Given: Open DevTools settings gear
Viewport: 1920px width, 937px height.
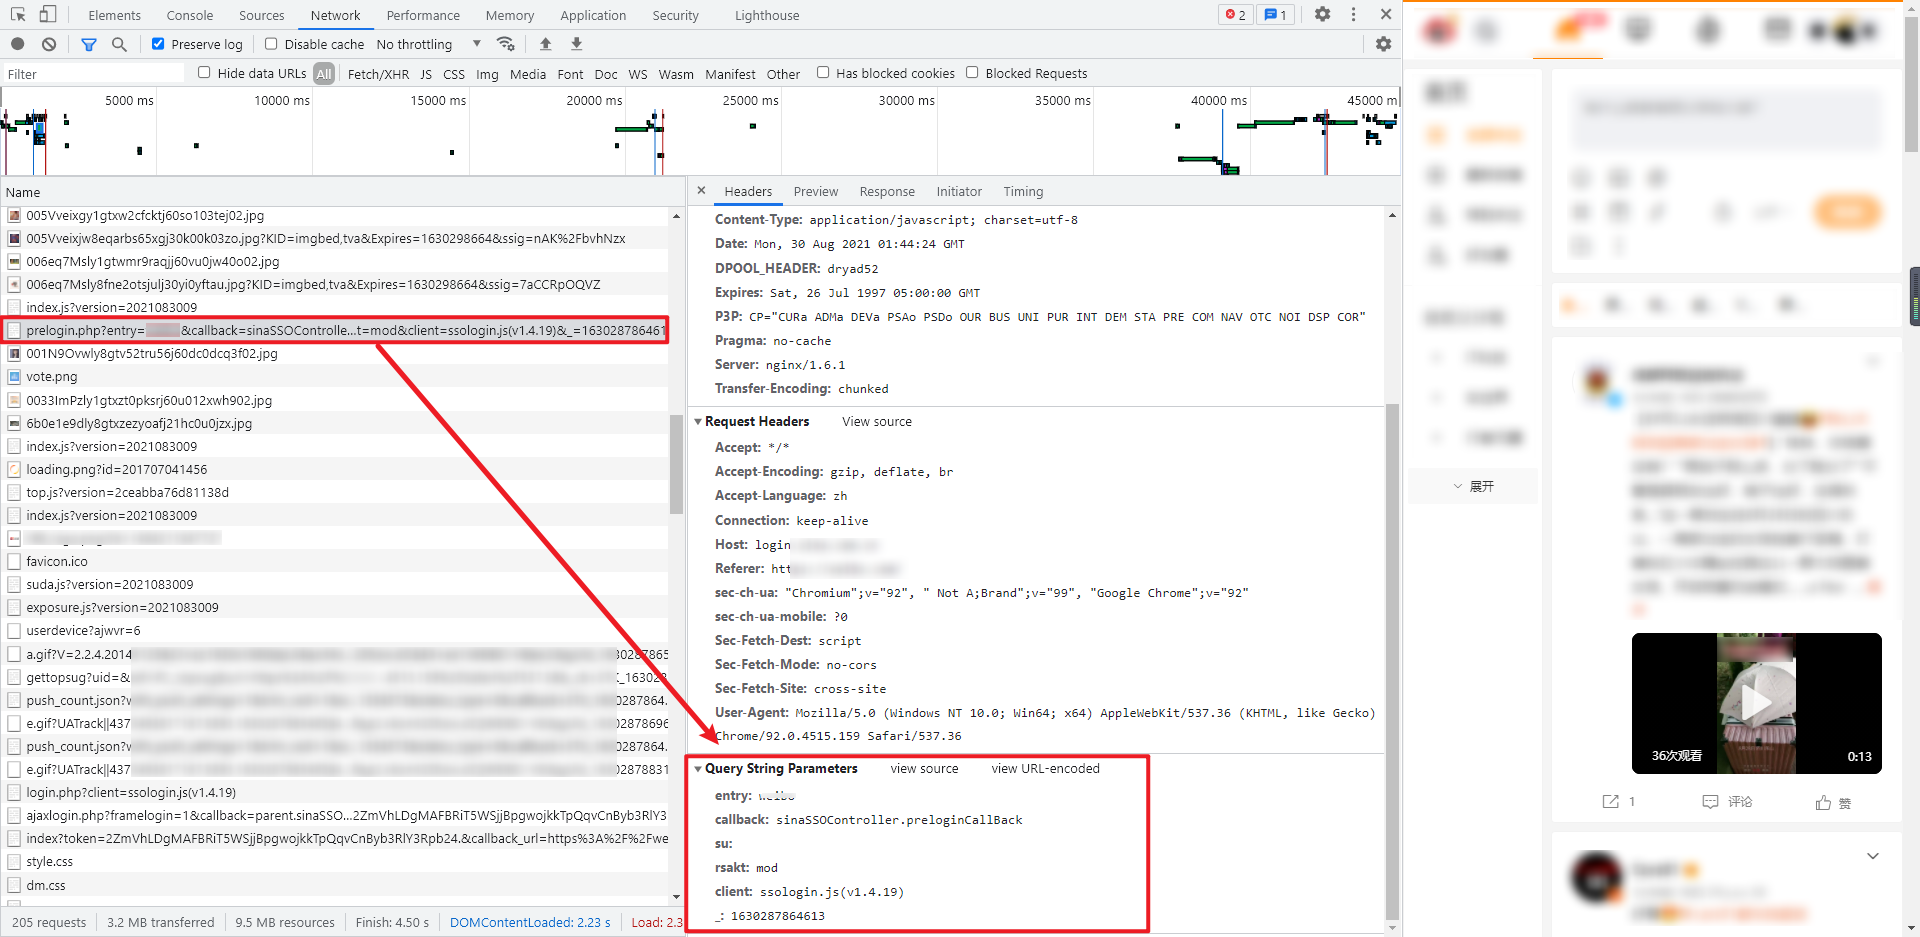Looking at the screenshot, I should tap(1322, 14).
